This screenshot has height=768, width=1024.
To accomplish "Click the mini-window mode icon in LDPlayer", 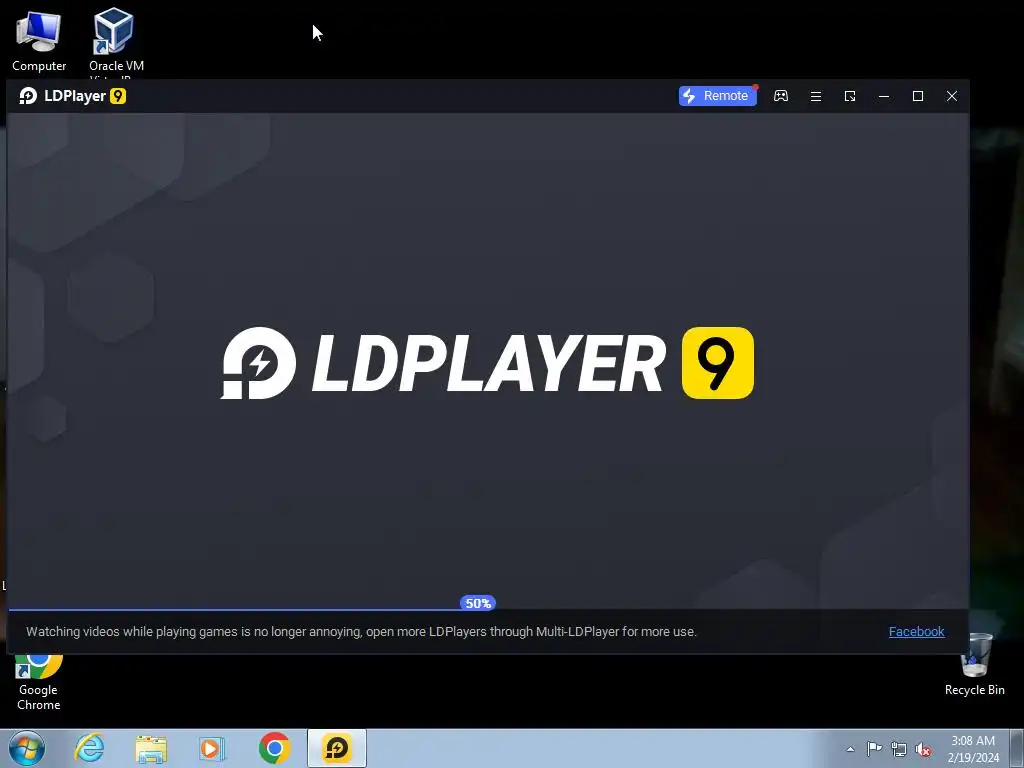I will tap(850, 96).
